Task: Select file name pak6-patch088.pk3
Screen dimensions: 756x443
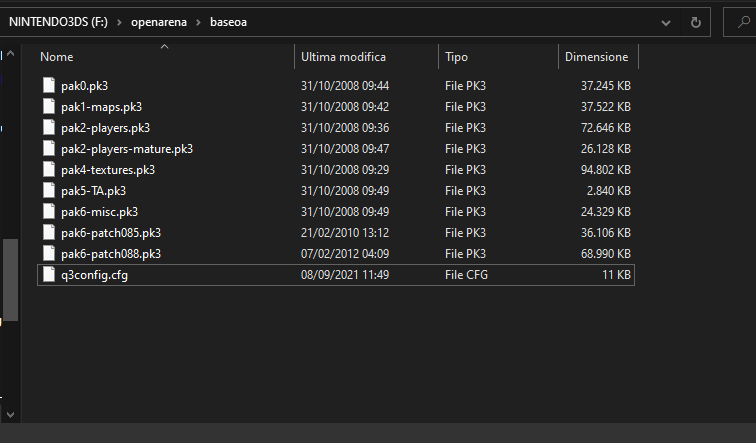Action: tap(111, 254)
